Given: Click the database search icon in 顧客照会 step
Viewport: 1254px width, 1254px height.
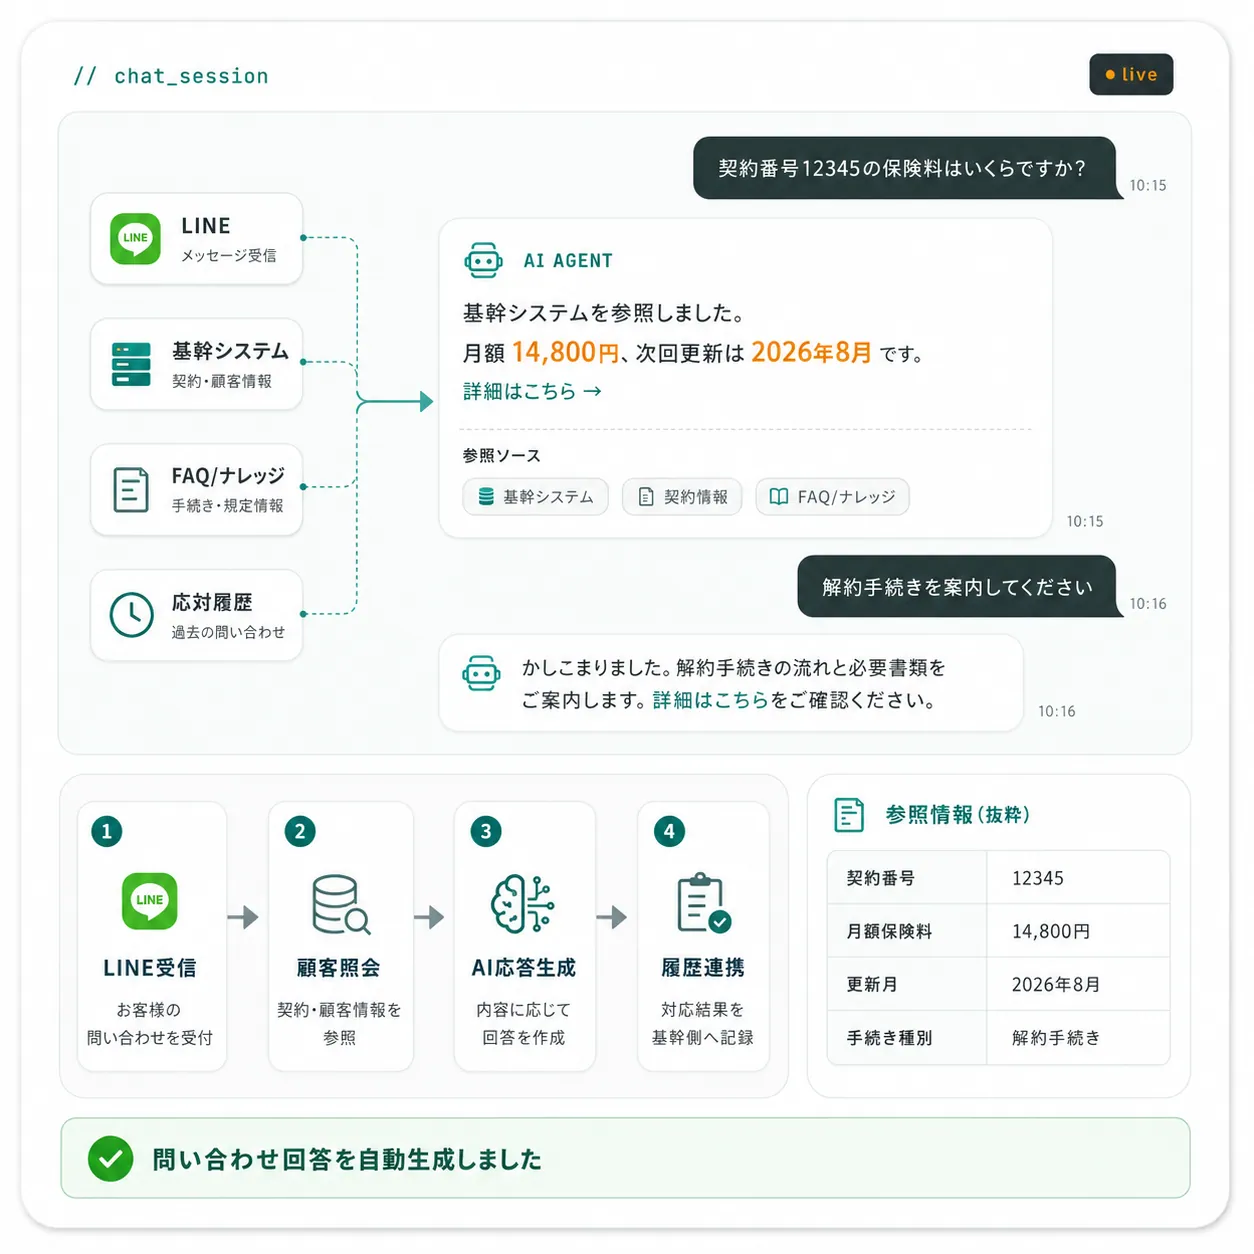Looking at the screenshot, I should coord(340,904).
